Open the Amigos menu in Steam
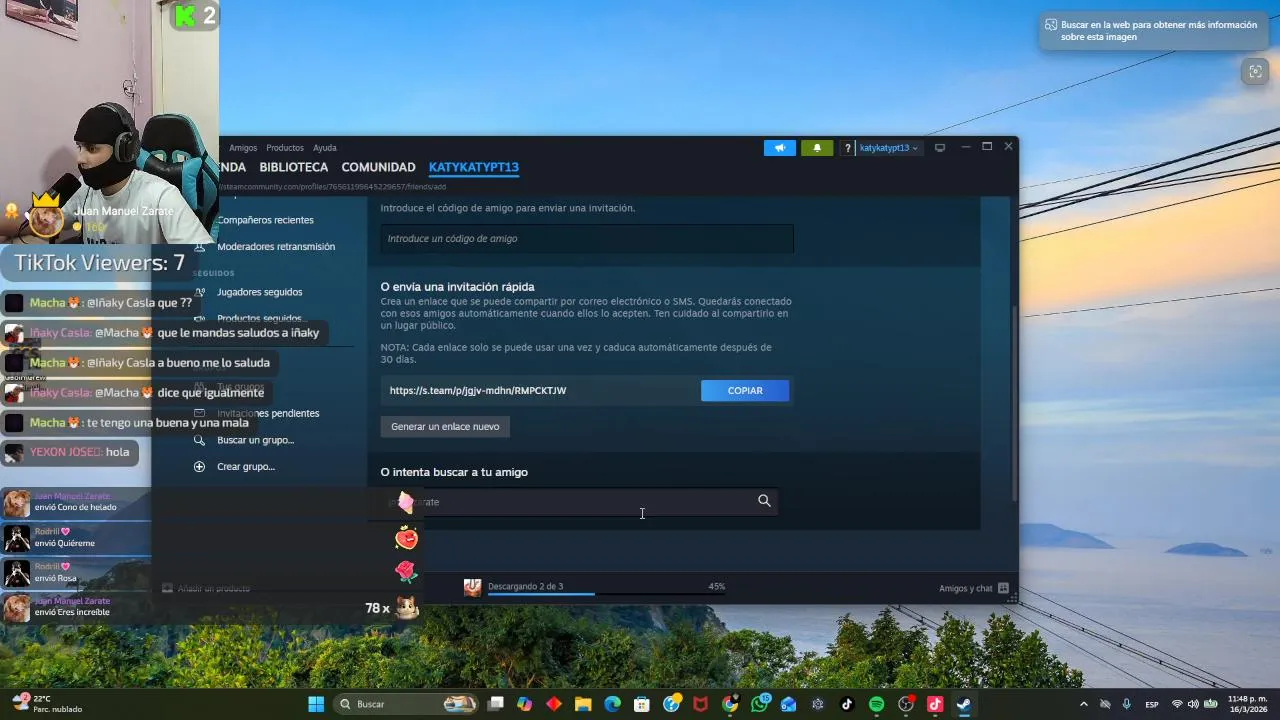 pyautogui.click(x=243, y=148)
